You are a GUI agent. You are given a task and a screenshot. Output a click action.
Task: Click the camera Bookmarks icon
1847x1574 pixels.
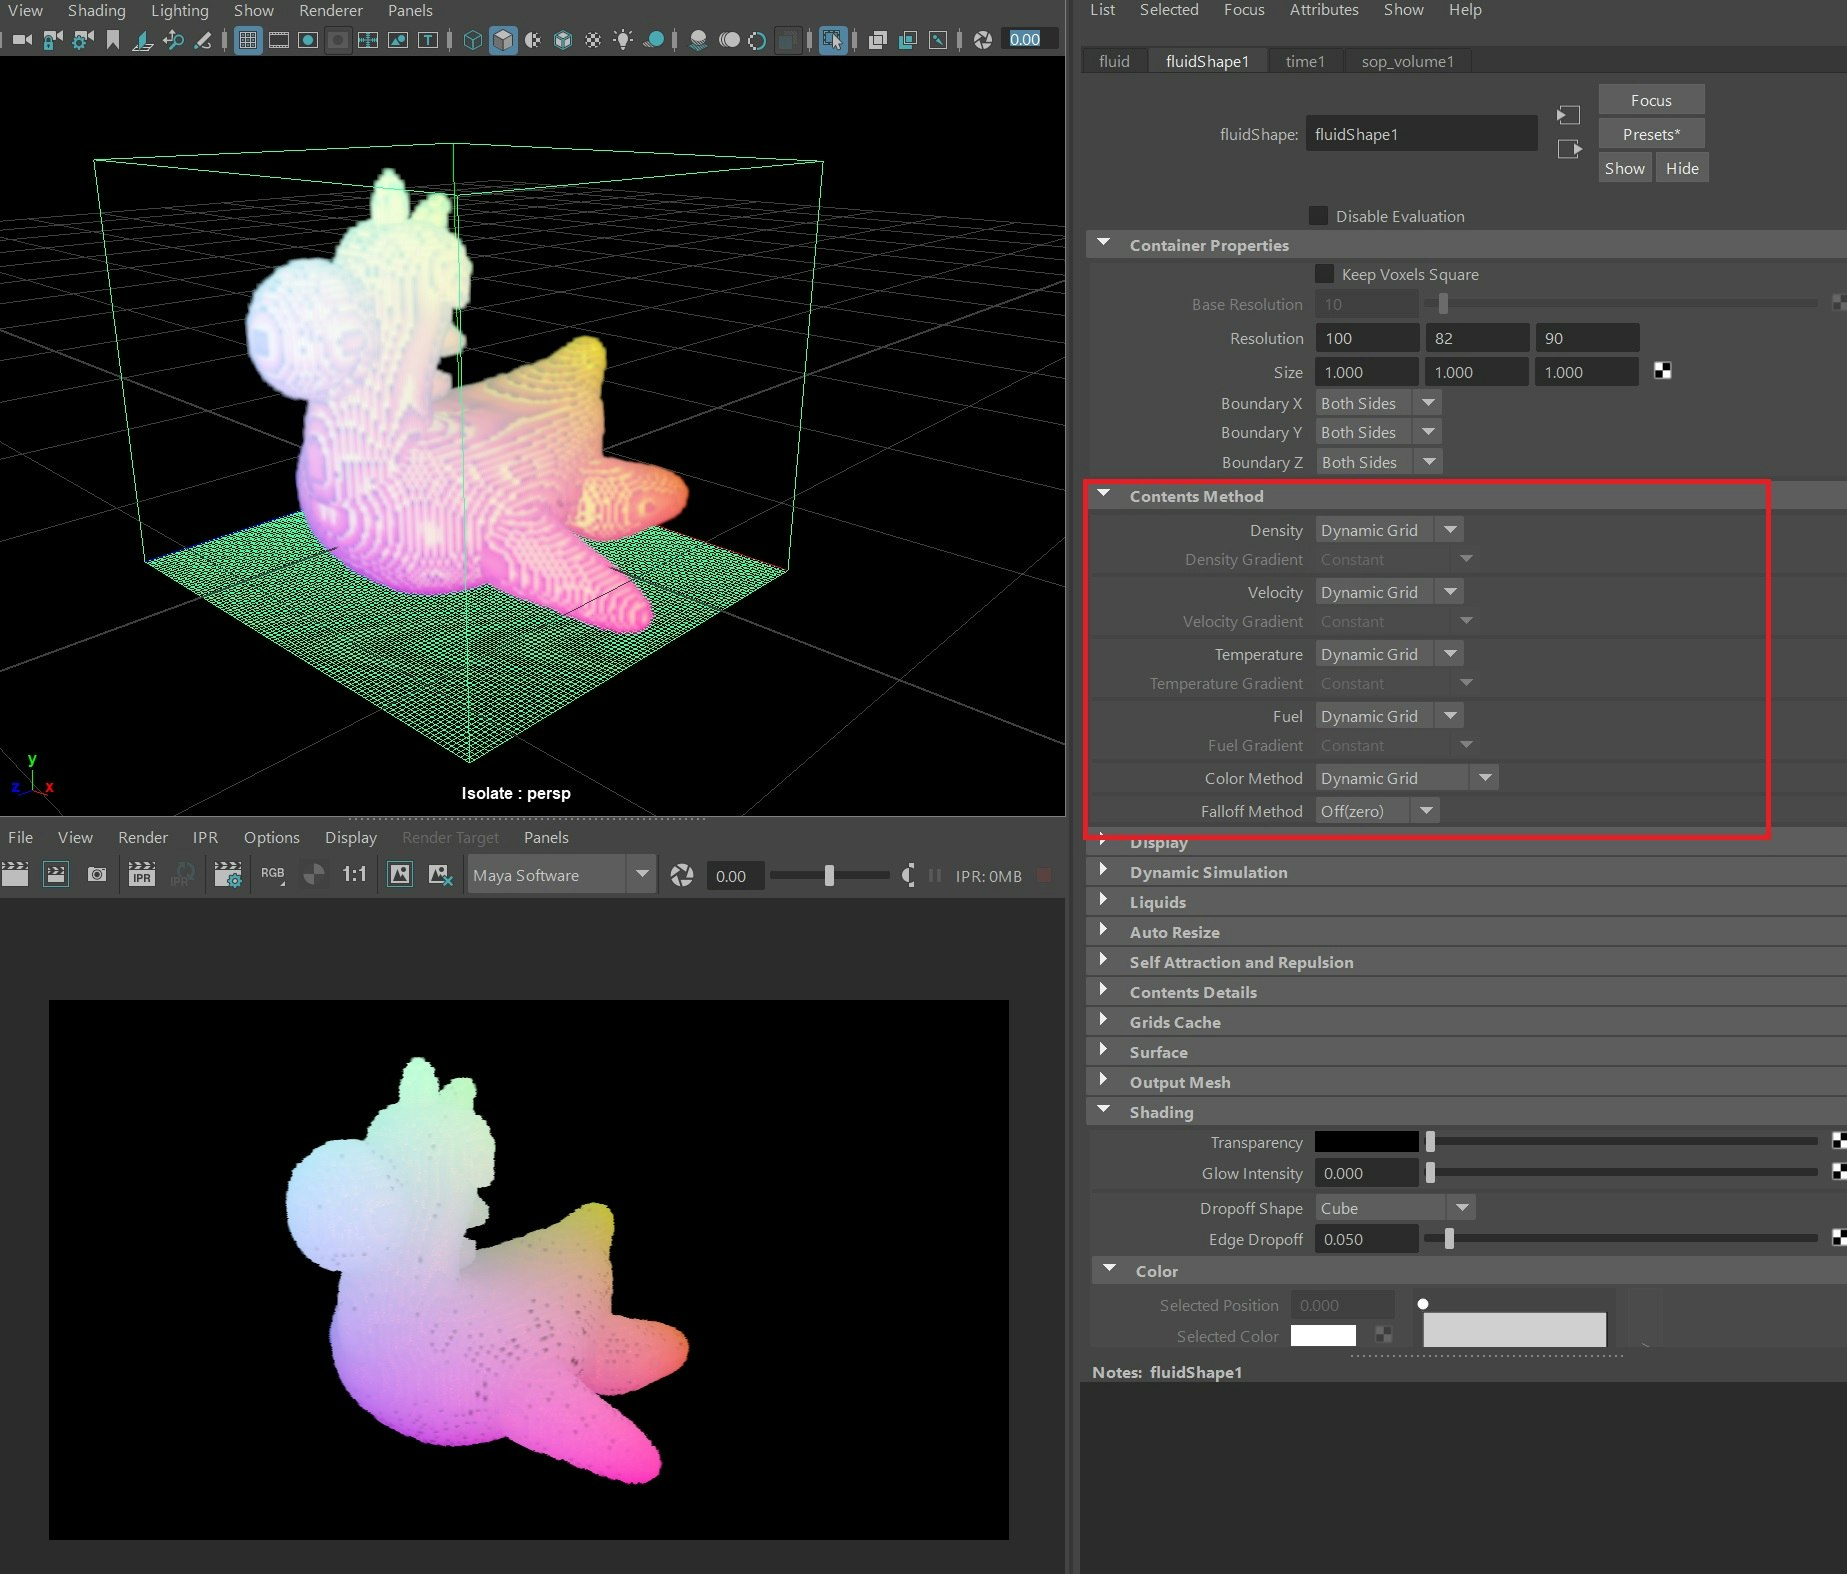pyautogui.click(x=113, y=40)
